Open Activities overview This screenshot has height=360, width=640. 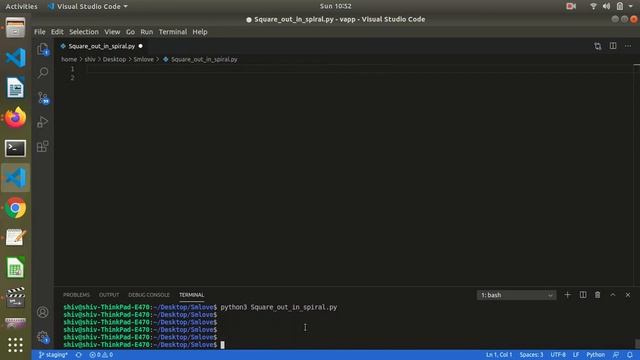pyautogui.click(x=21, y=6)
